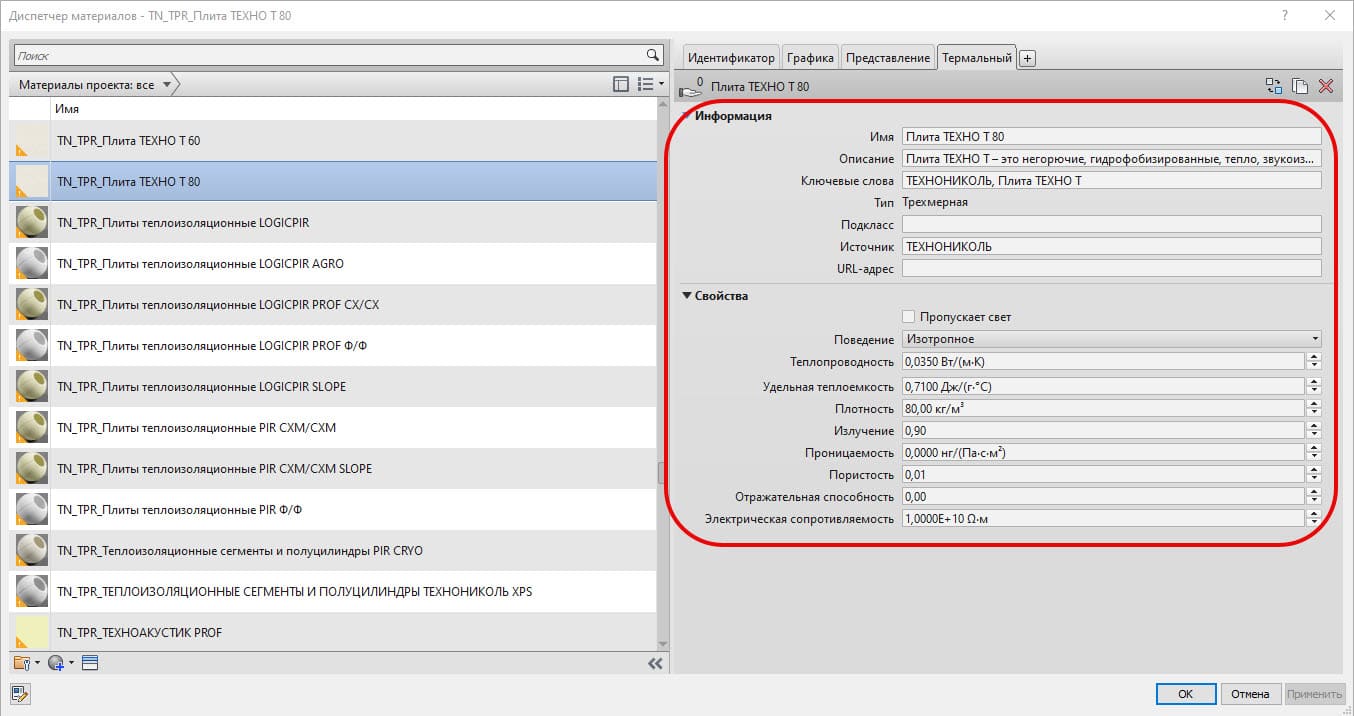Replace the thermal asset via swap icon
Image resolution: width=1354 pixels, height=716 pixels.
click(1274, 86)
